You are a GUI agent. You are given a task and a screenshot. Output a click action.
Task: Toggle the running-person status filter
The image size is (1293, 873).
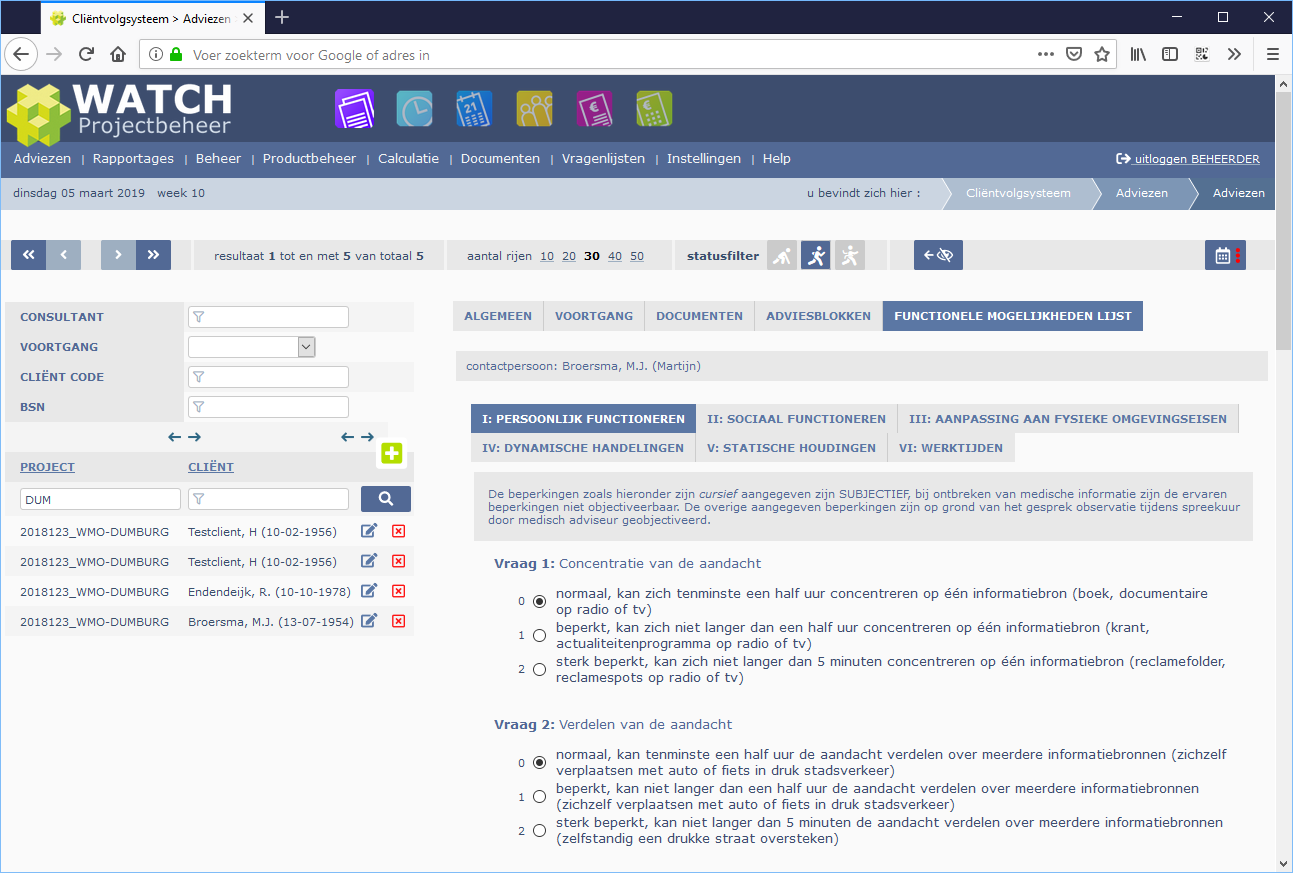click(816, 255)
